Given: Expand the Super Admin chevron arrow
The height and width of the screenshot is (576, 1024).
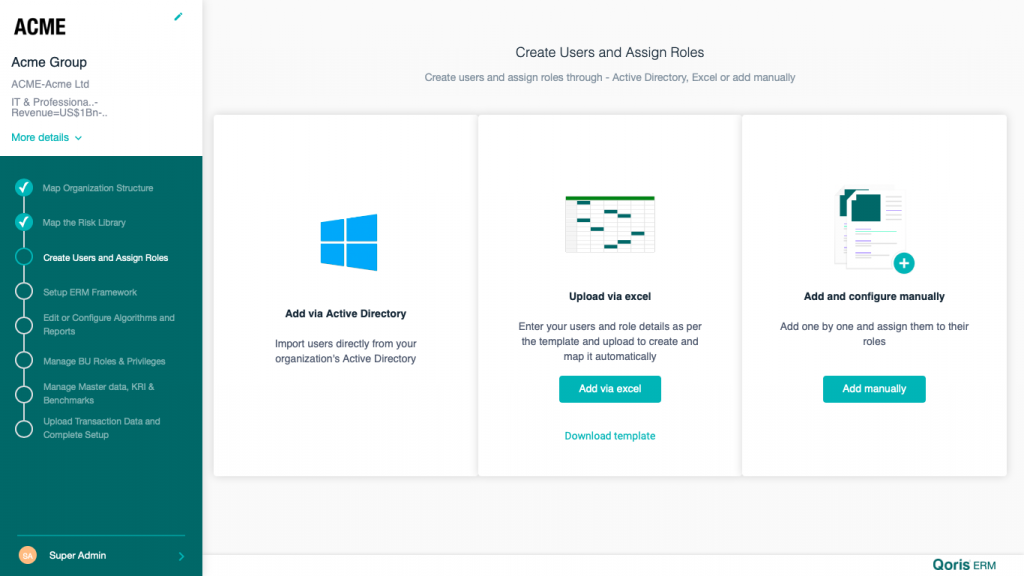Looking at the screenshot, I should point(181,556).
